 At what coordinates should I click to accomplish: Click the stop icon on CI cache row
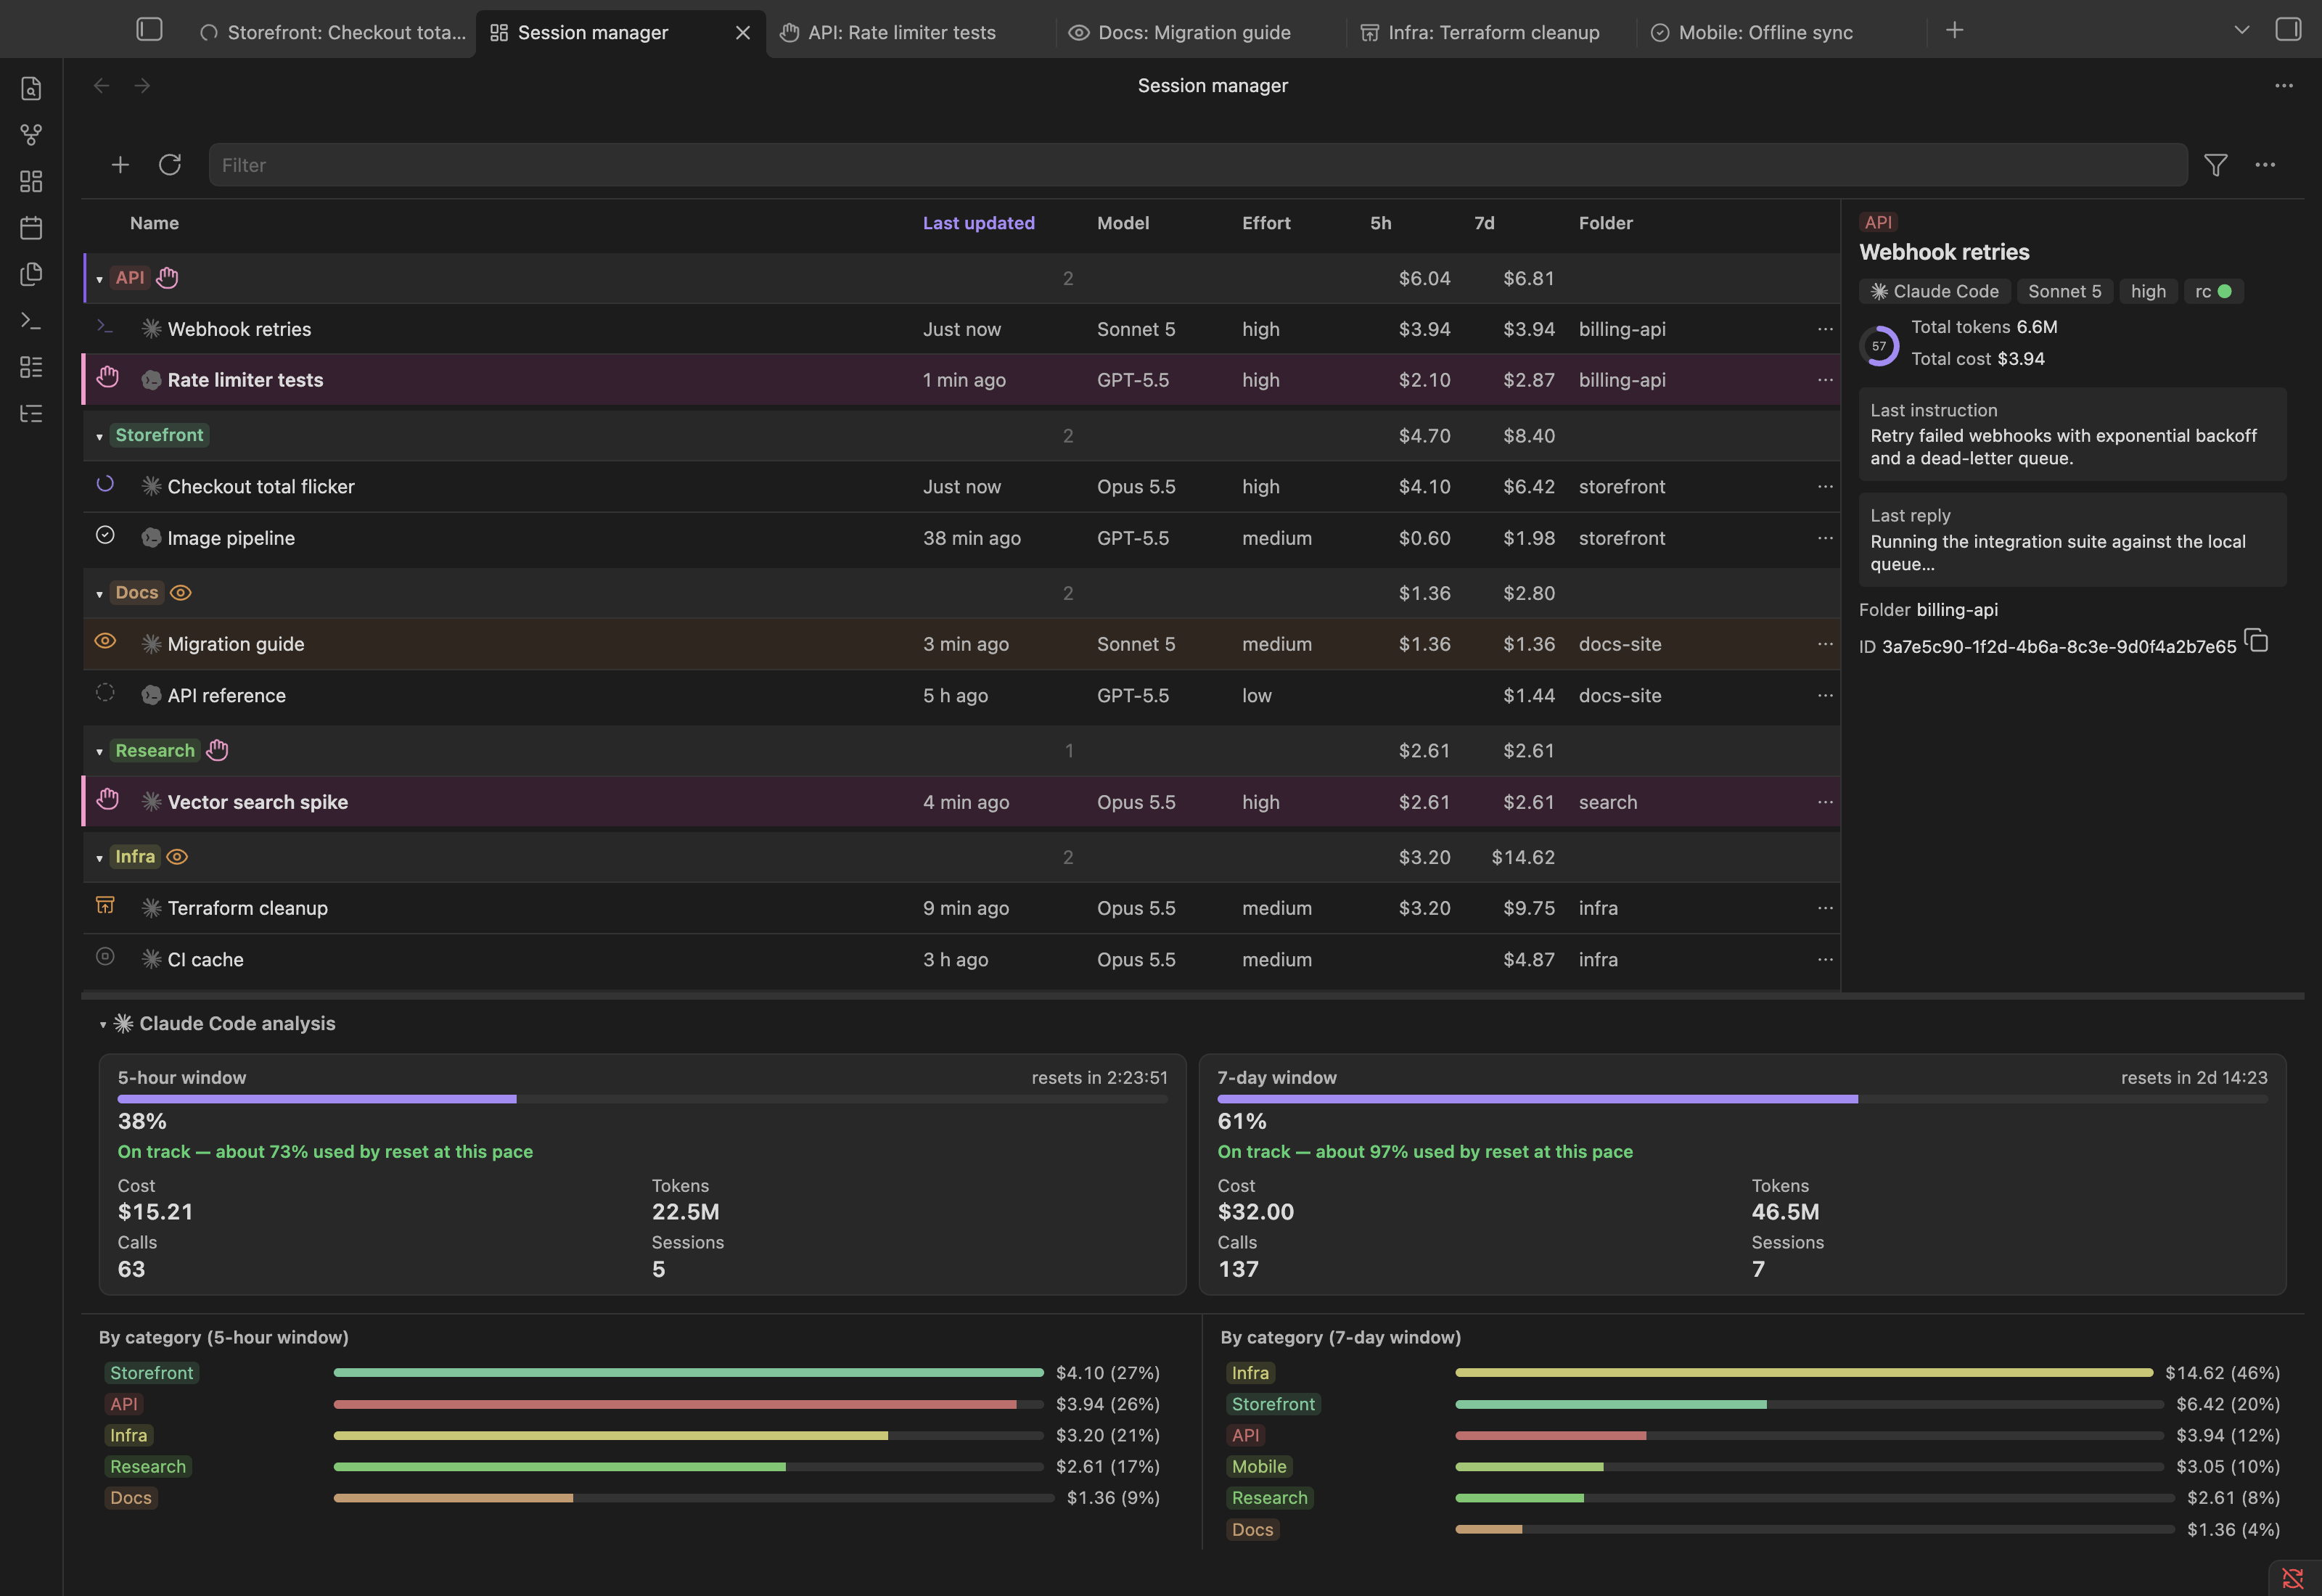point(105,956)
